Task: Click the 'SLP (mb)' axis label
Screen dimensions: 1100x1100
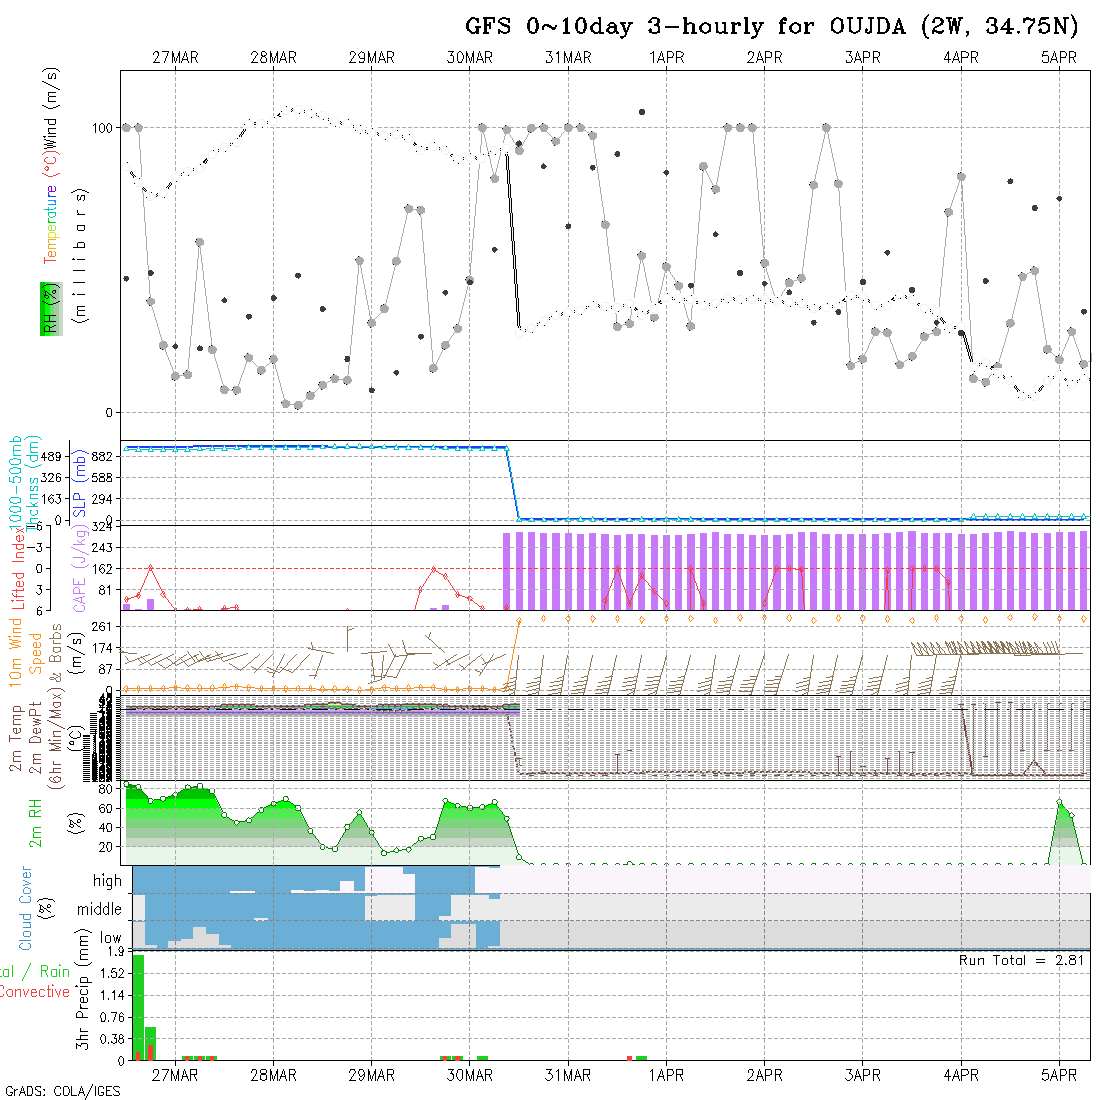Action: [79, 483]
